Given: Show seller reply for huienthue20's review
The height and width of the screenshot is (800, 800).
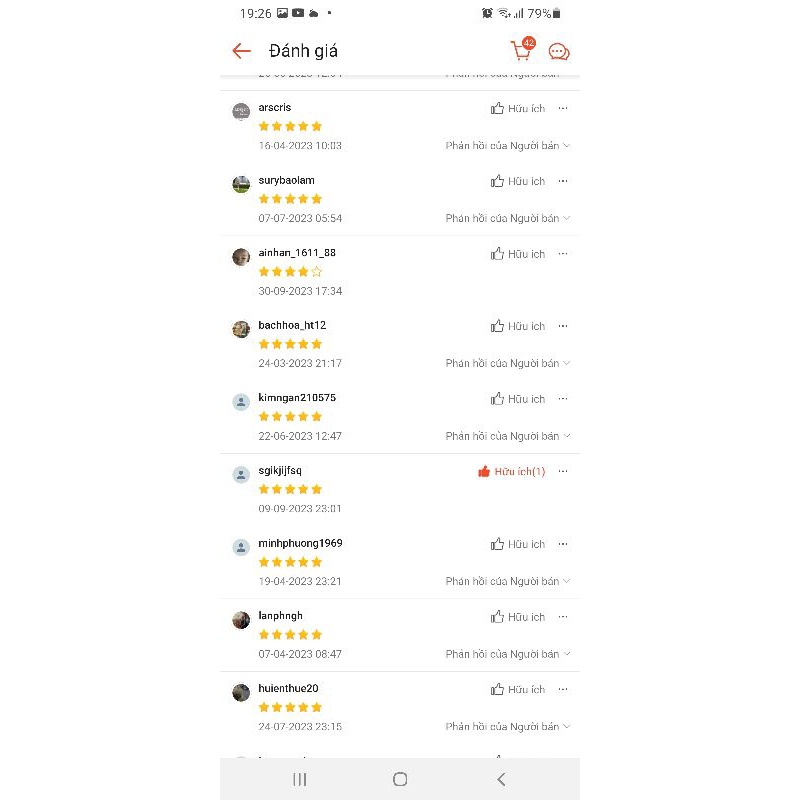Looking at the screenshot, I should tap(508, 727).
